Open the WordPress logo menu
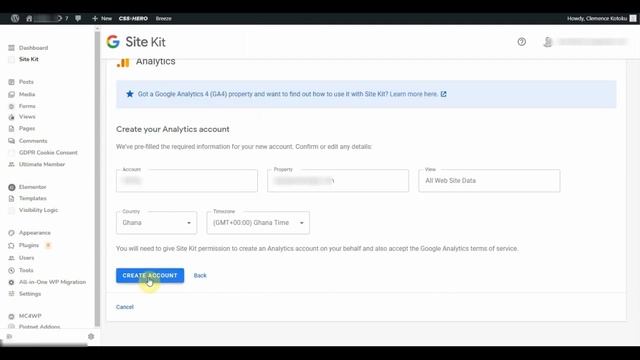Image resolution: width=640 pixels, height=360 pixels. click(x=15, y=18)
